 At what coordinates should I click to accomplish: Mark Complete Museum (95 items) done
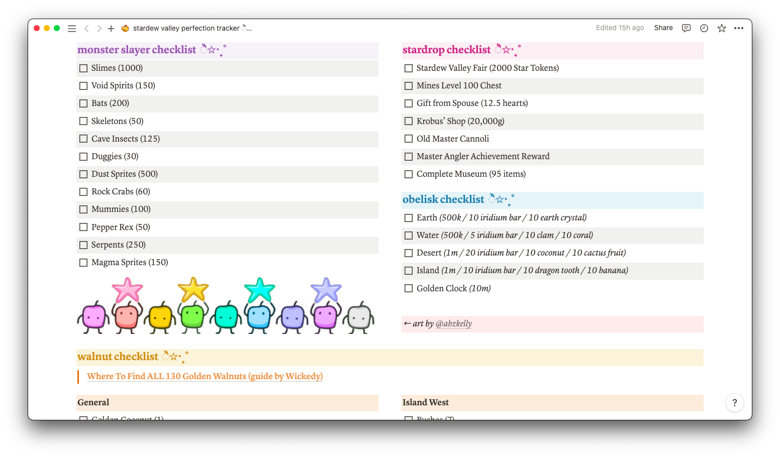point(408,174)
